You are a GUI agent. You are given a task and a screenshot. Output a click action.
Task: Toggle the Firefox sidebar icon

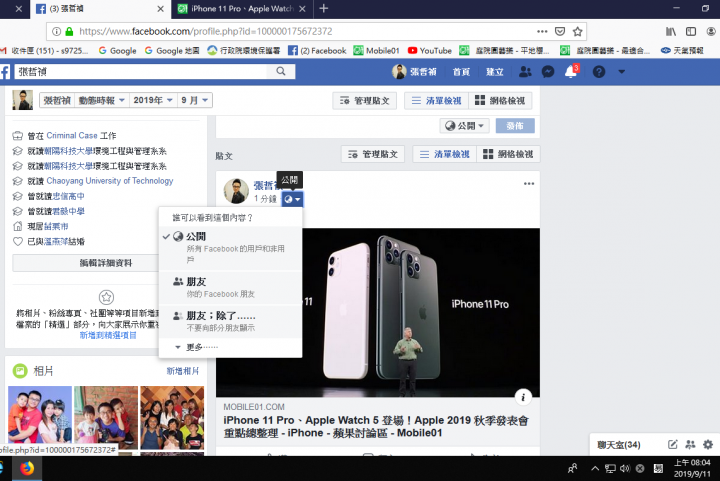691,31
